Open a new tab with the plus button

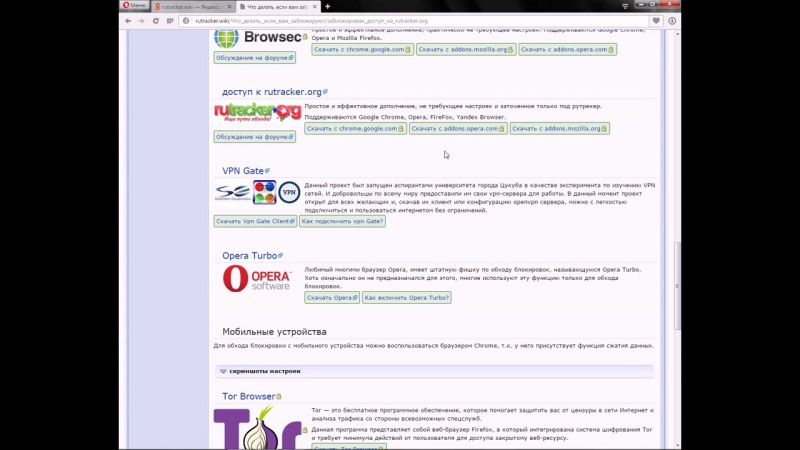tap(328, 7)
